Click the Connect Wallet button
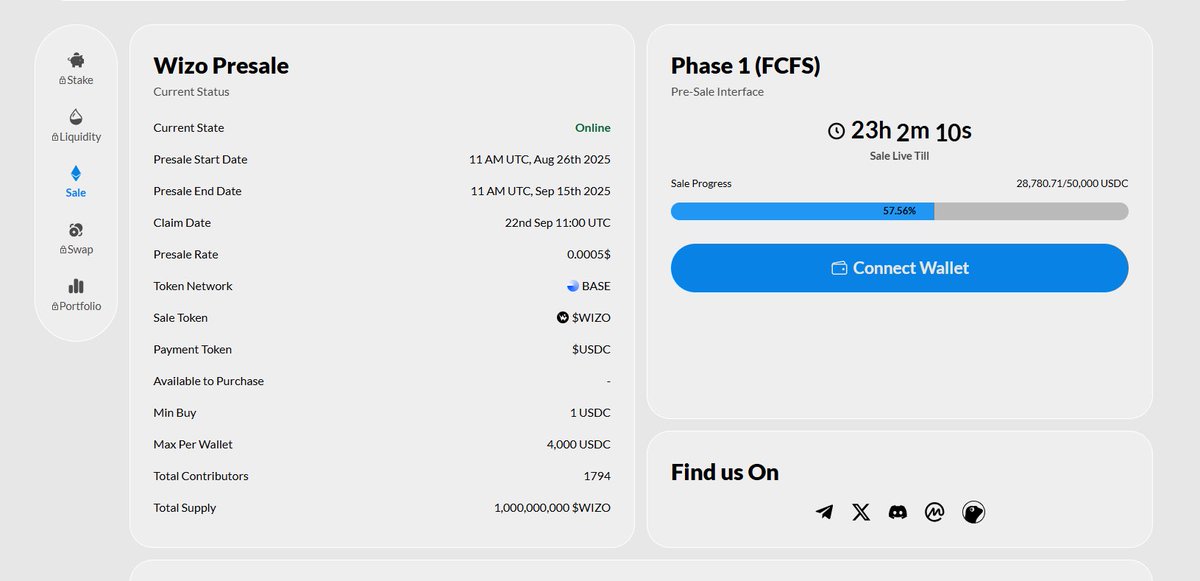The image size is (1200, 581). tap(899, 268)
